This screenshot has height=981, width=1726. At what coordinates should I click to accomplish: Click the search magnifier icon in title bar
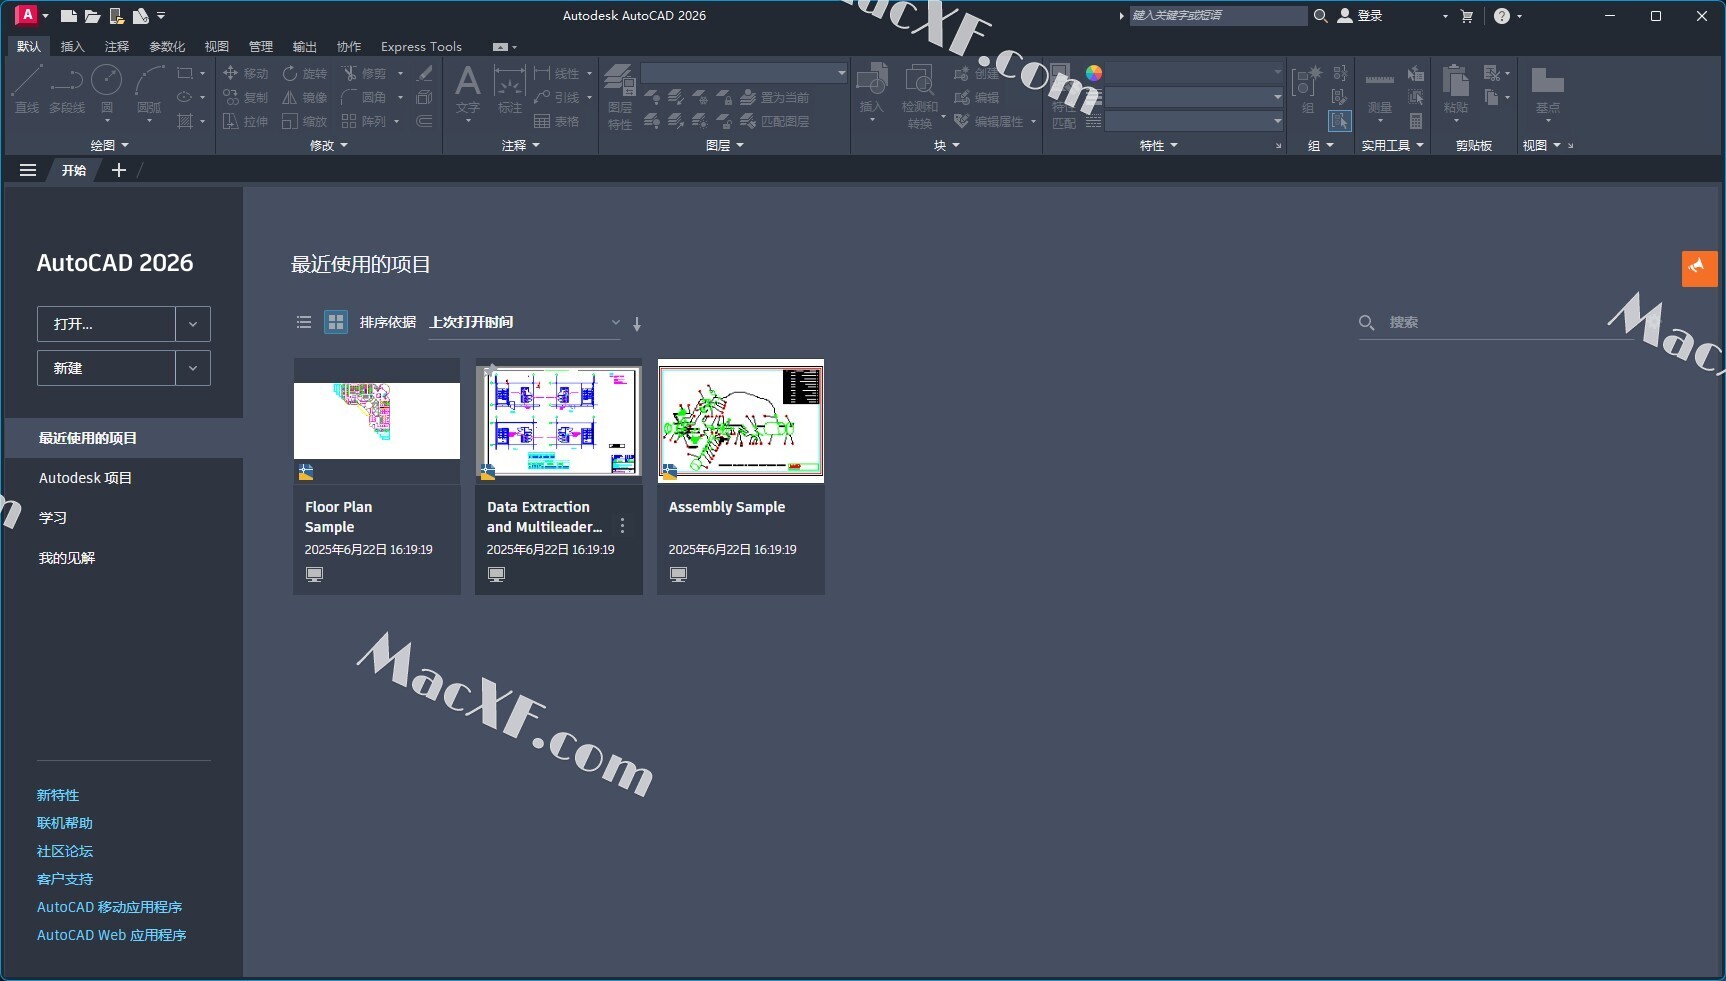1321,16
